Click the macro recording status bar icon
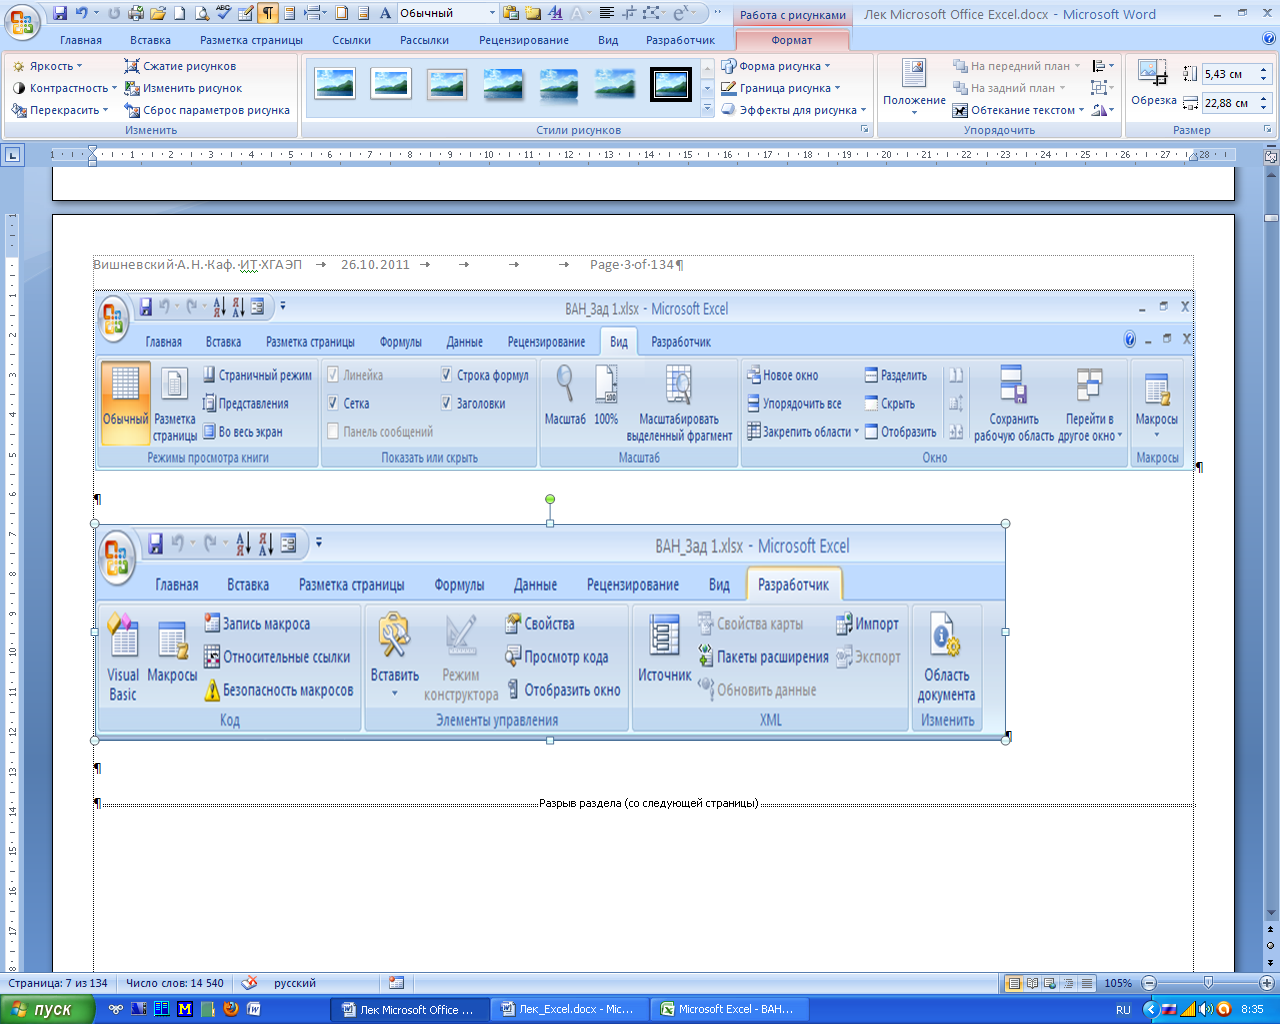Viewport: 1280px width, 1024px height. tap(397, 983)
